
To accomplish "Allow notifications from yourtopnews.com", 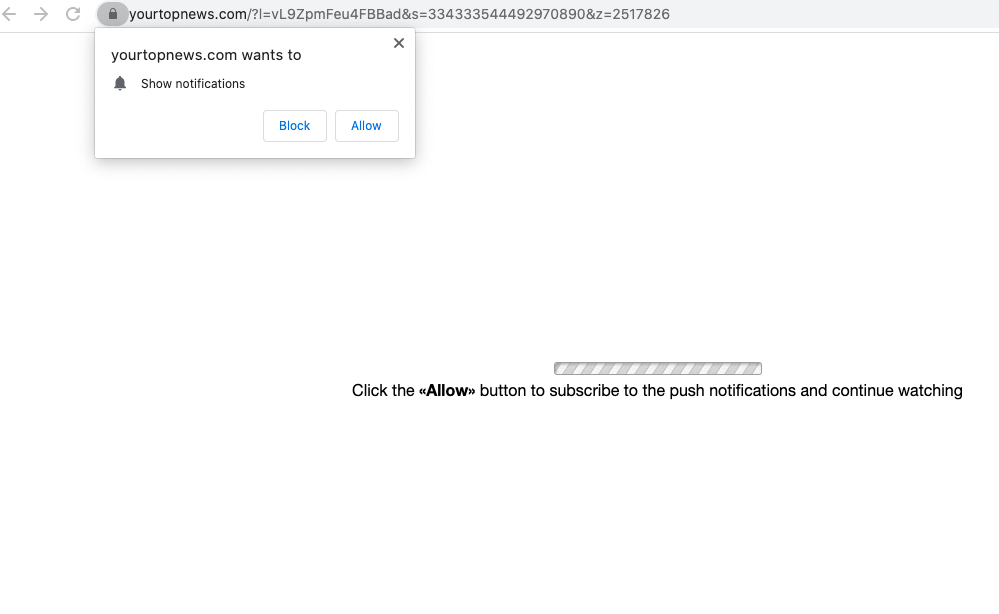I will (x=366, y=125).
